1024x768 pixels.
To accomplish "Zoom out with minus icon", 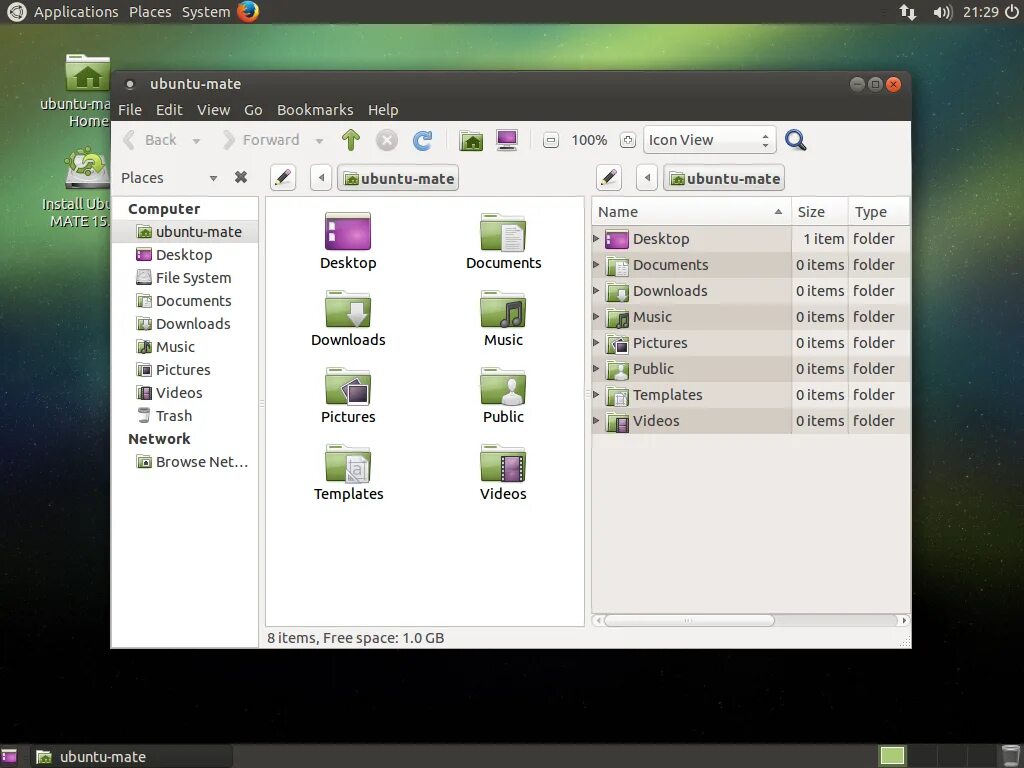I will (x=551, y=140).
